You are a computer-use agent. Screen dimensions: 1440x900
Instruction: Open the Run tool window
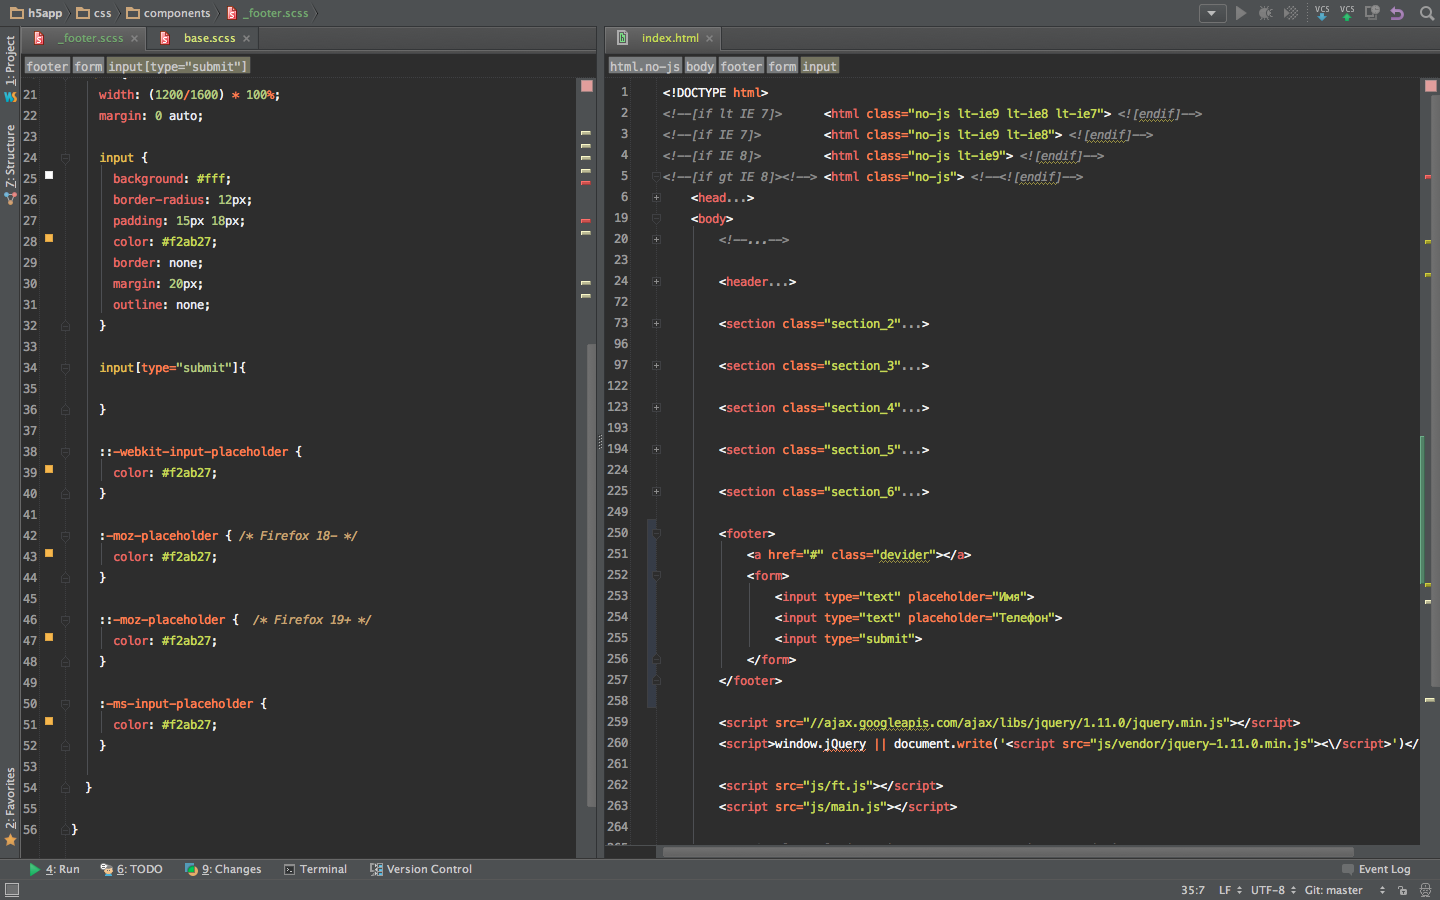(54, 869)
